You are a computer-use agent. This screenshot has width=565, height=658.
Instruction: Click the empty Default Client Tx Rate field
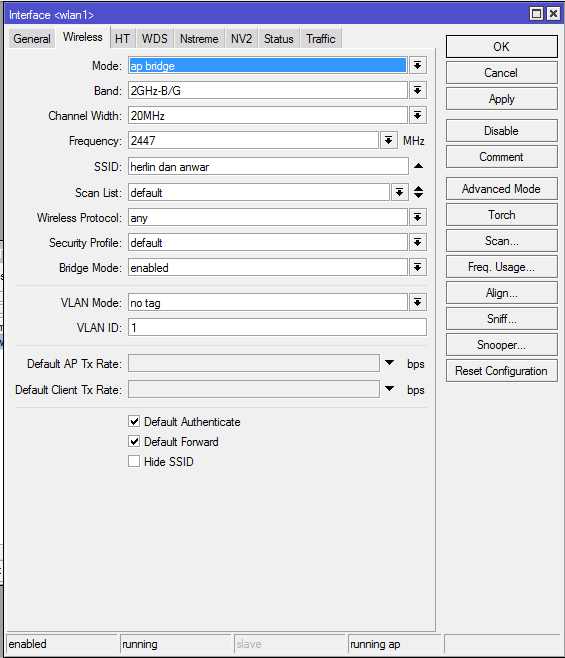point(254,389)
